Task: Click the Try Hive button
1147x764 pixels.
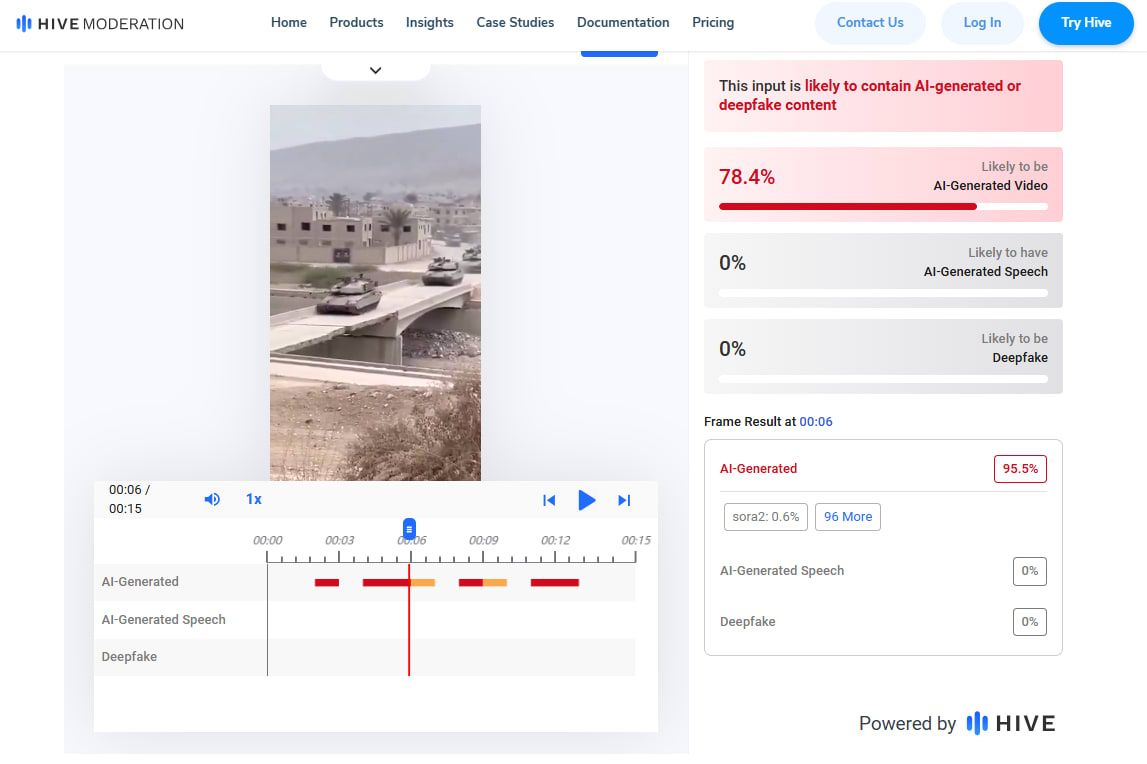Action: (x=1086, y=23)
